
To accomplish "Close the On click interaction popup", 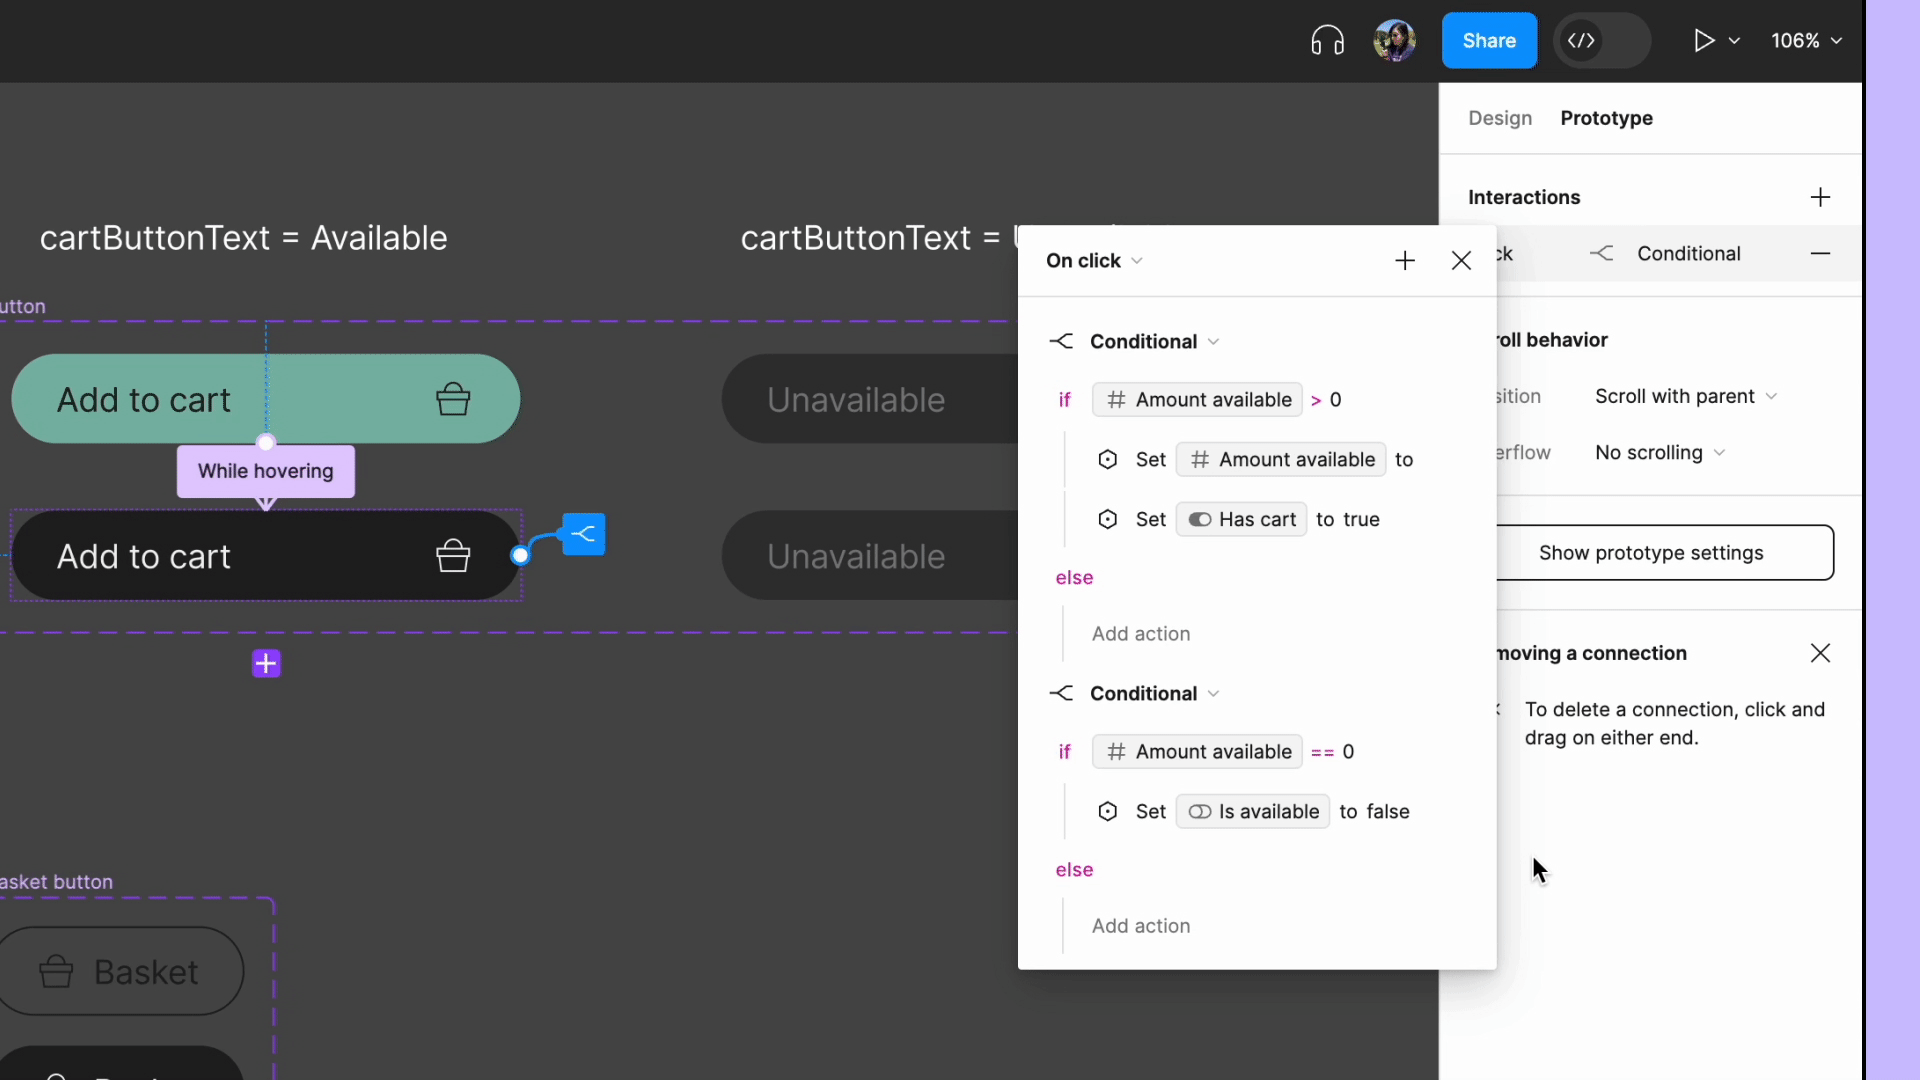I will coord(1461,261).
